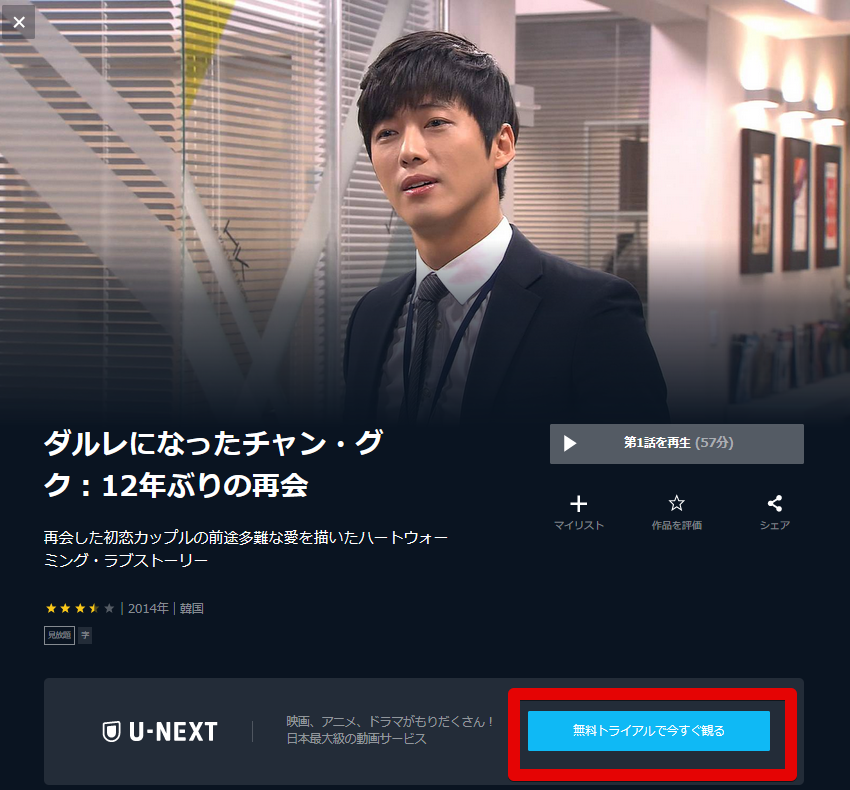Click the yellow star rating row
The height and width of the screenshot is (790, 850).
click(x=80, y=608)
